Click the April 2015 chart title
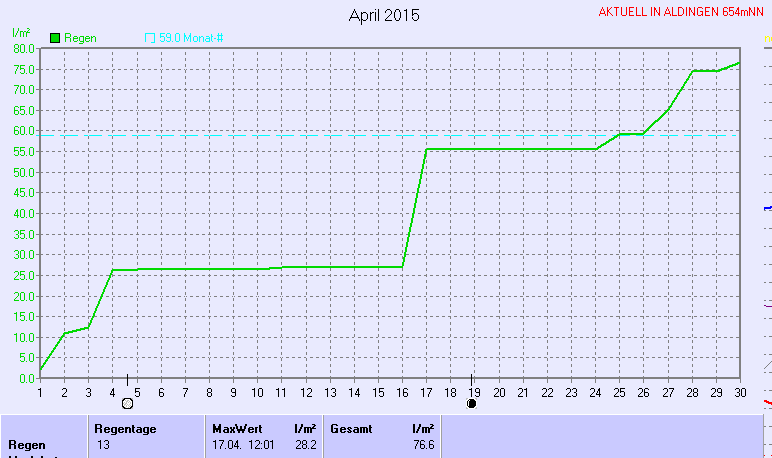This screenshot has width=772, height=458. point(384,16)
